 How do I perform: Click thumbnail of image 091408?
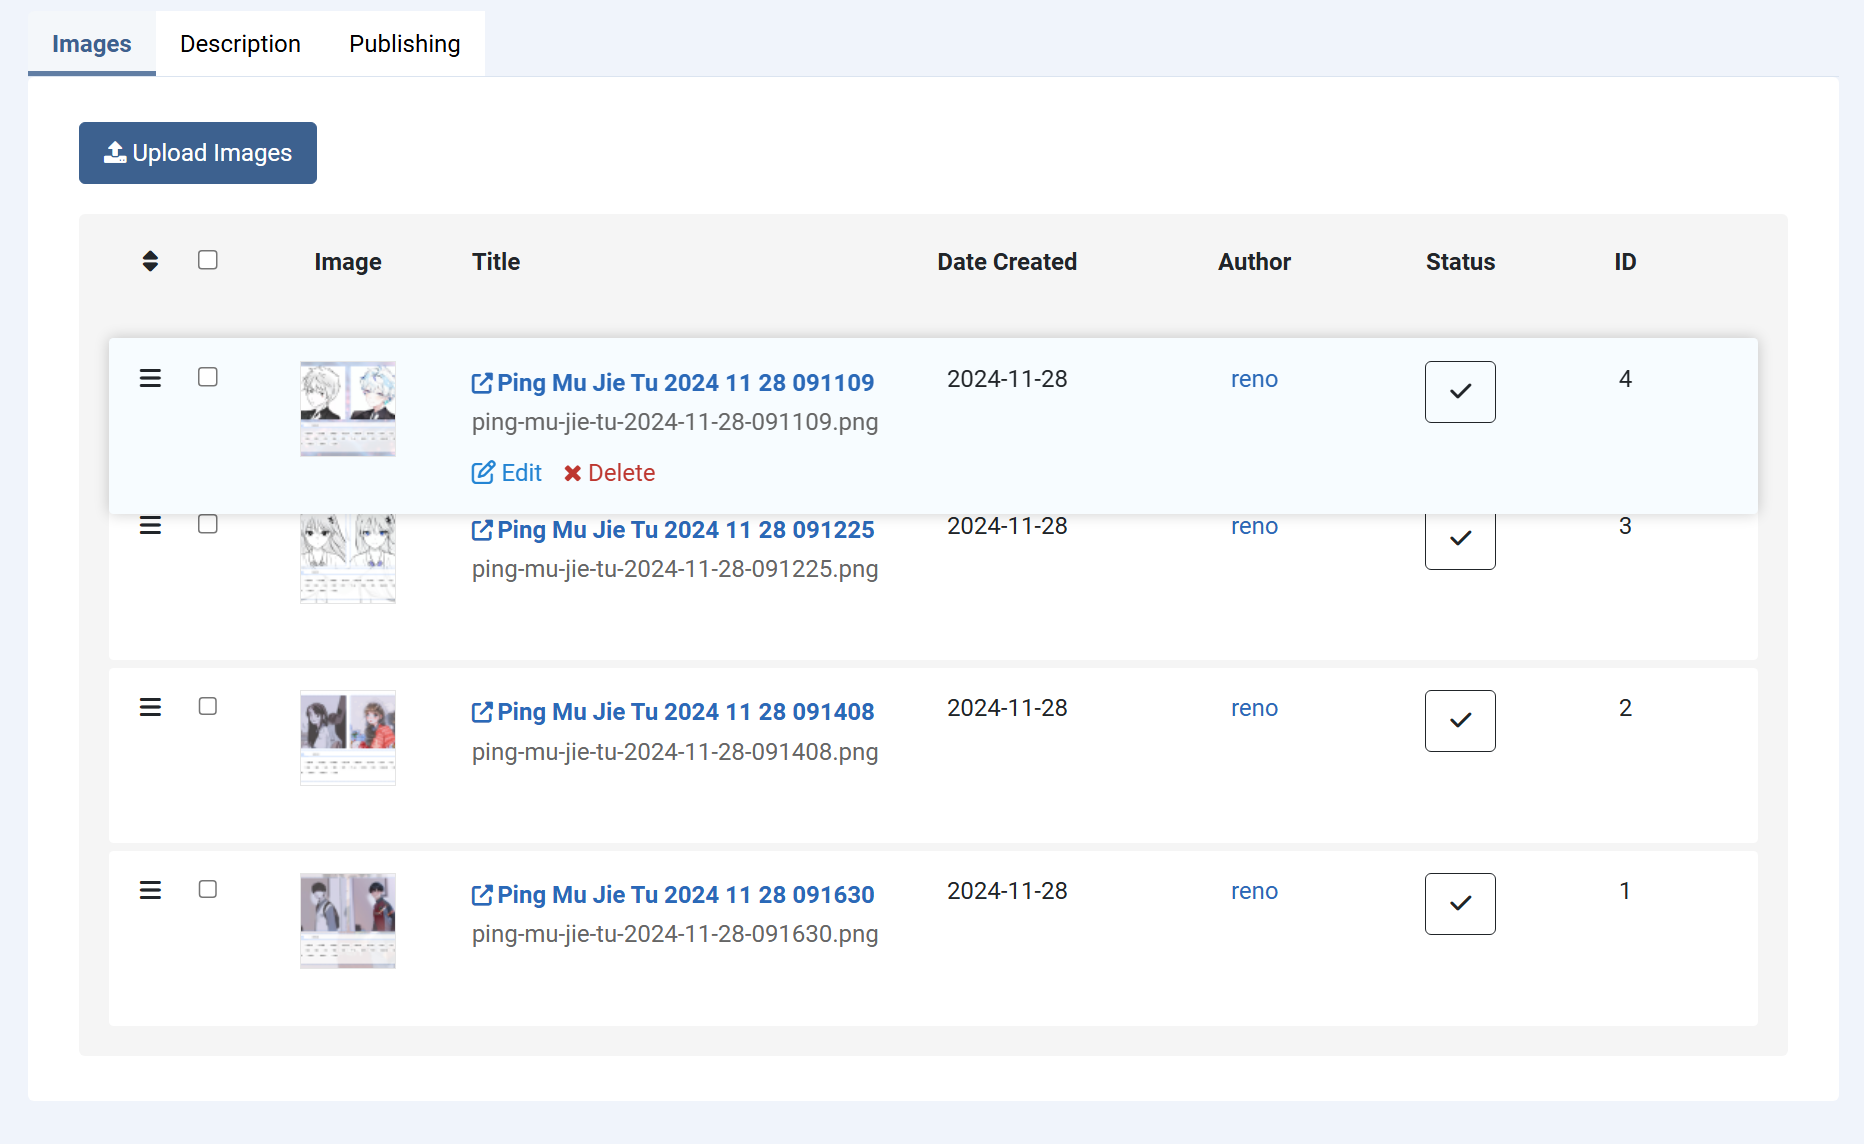348,737
